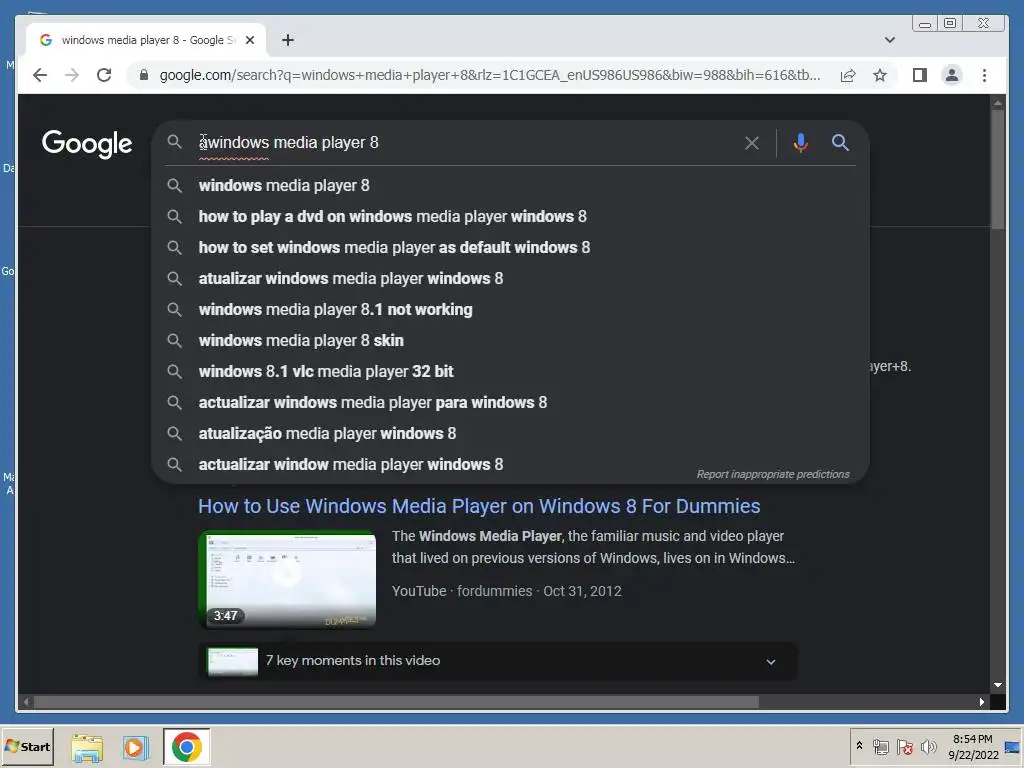
Task: Pick 'atualização media player windows 8' suggestion
Action: pyautogui.click(x=510, y=434)
